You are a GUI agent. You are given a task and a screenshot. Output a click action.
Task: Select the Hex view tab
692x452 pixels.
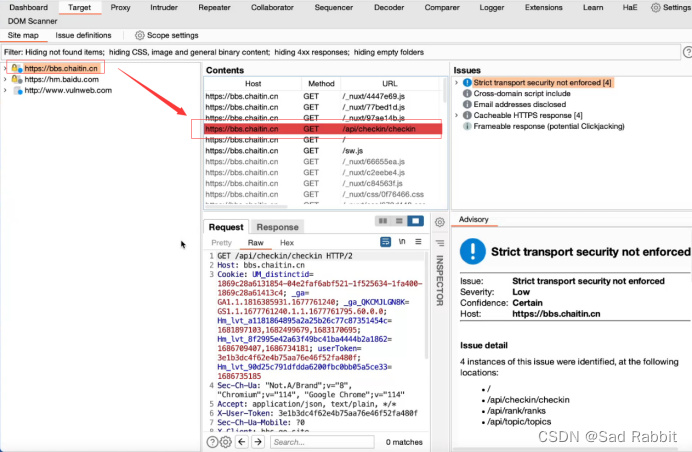[x=287, y=242]
